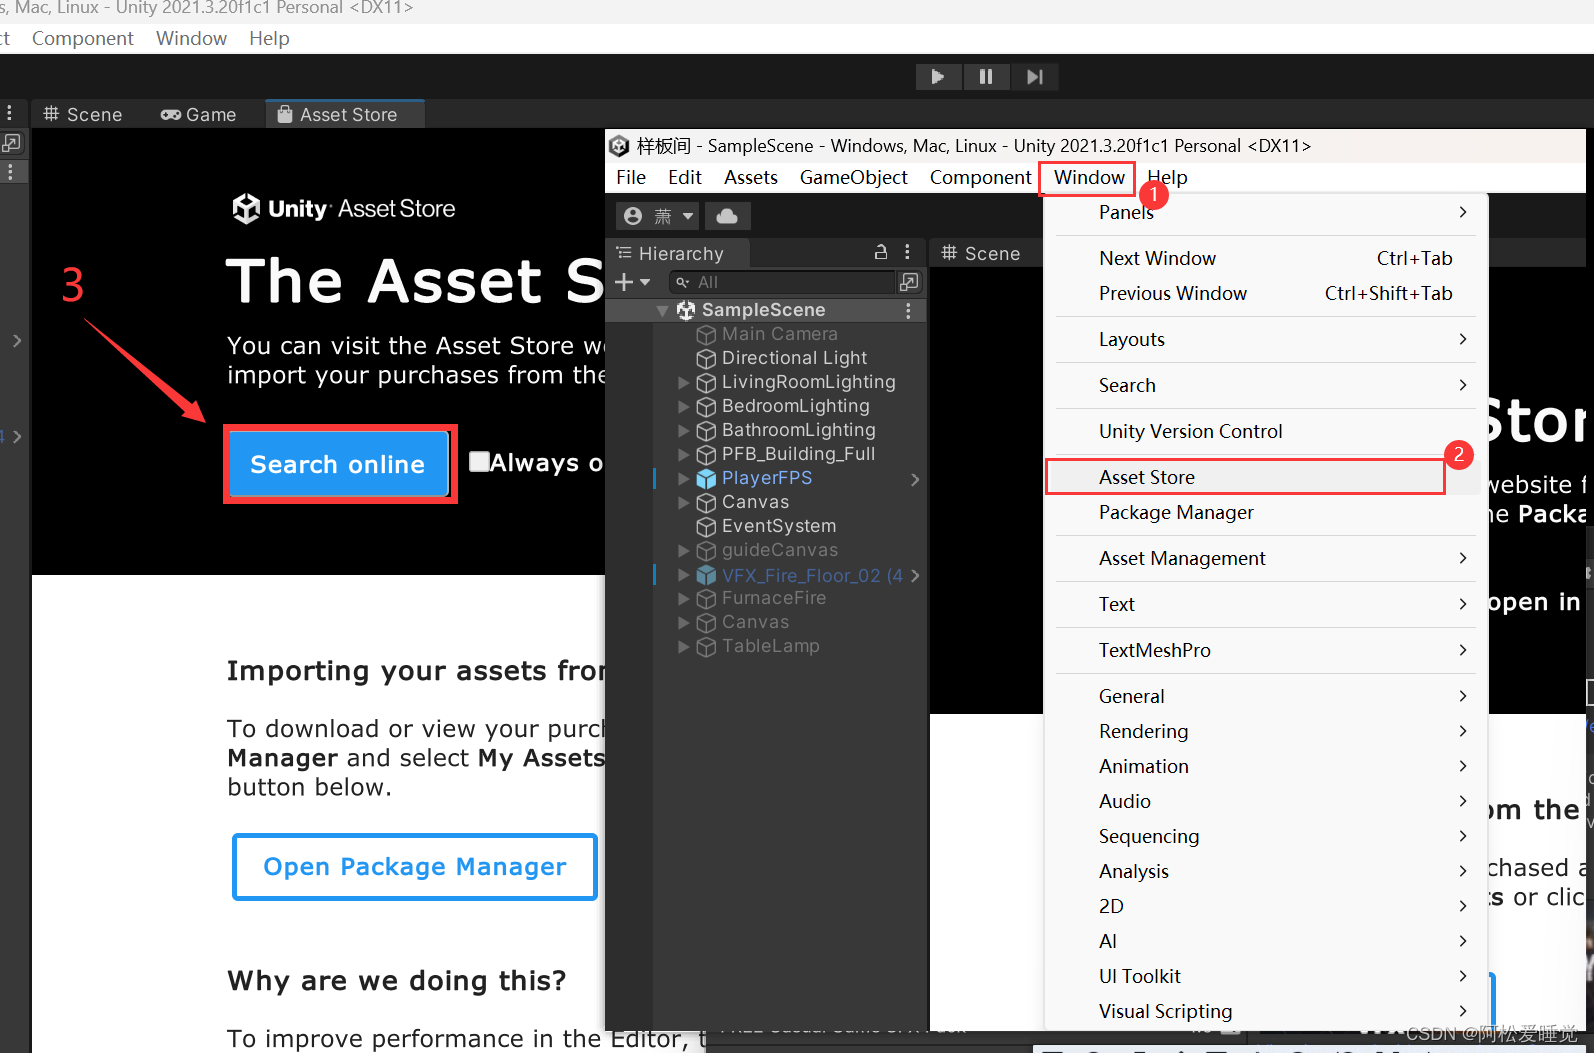Click the cloud services icon

coord(727,216)
